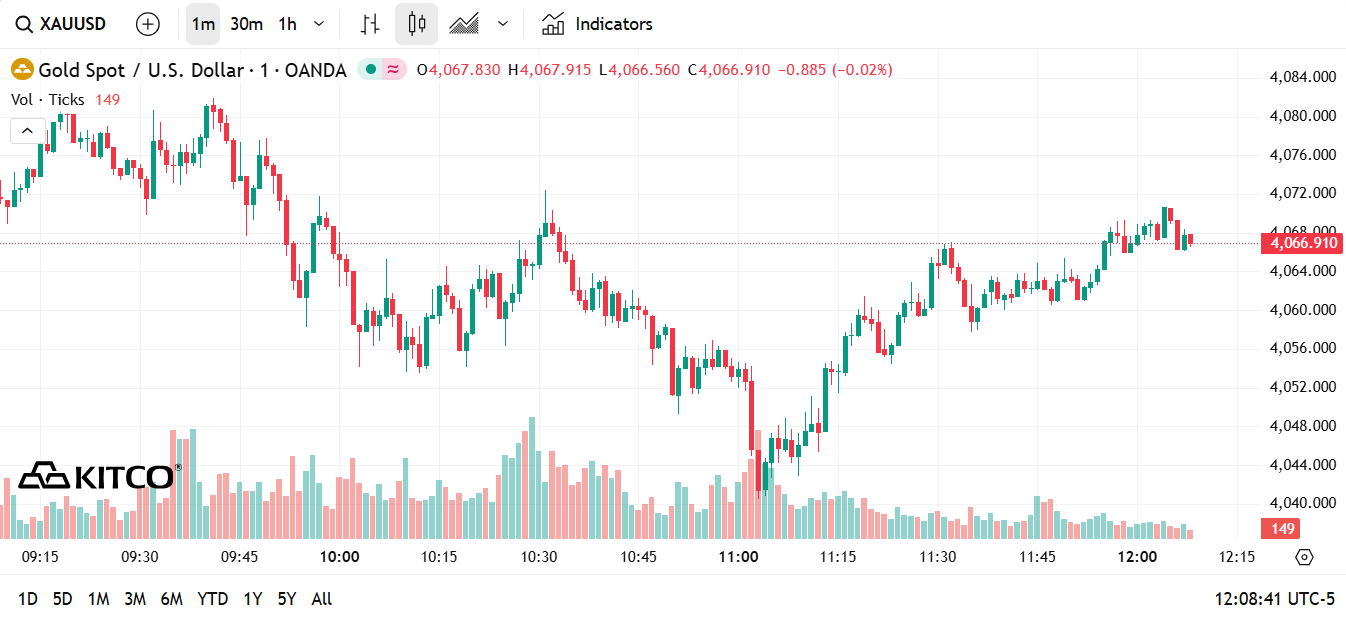Select the area chart style icon
The height and width of the screenshot is (620, 1346).
click(464, 24)
